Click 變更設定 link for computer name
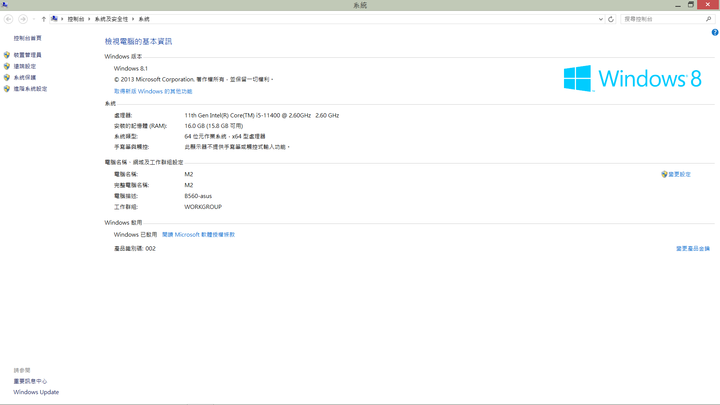720x405 pixels. (679, 174)
